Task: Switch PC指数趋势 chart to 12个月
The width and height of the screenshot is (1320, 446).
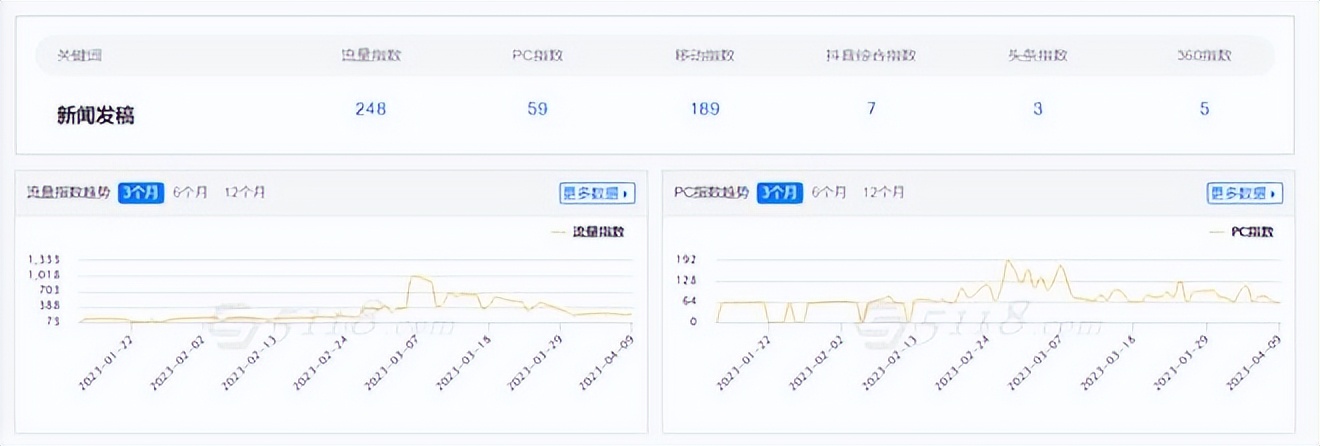Action: (x=883, y=193)
